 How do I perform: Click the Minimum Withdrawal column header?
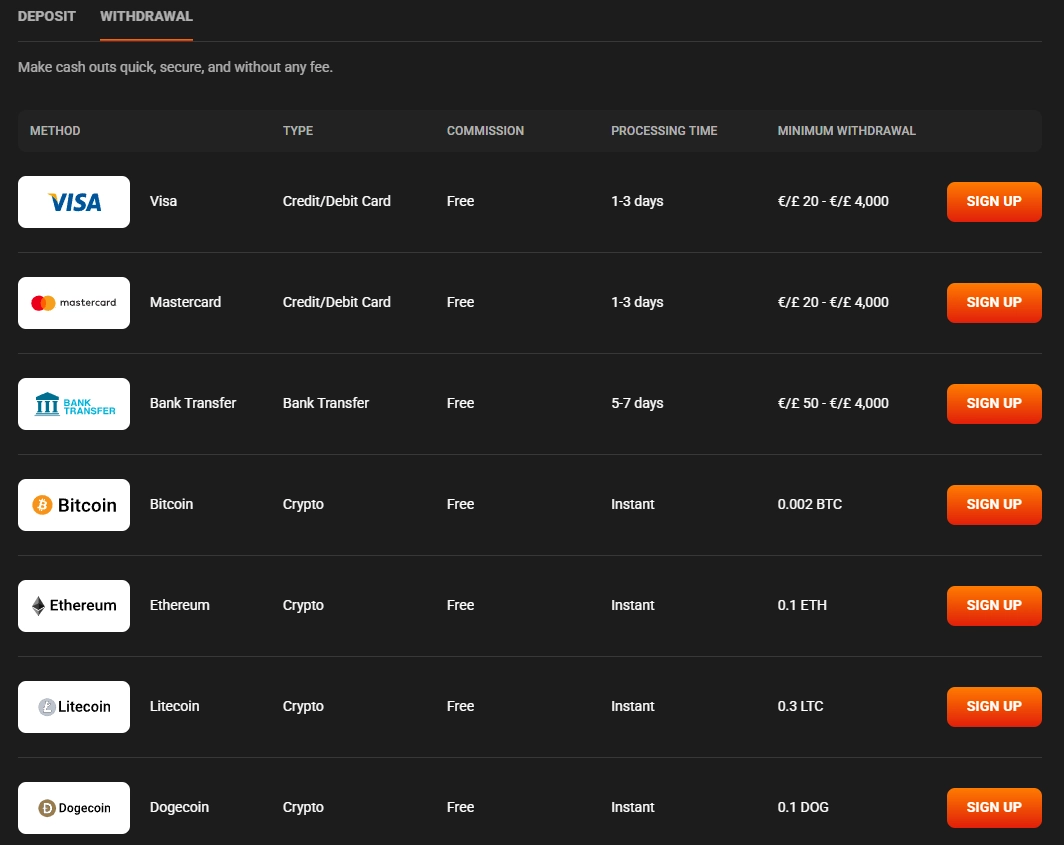846,131
